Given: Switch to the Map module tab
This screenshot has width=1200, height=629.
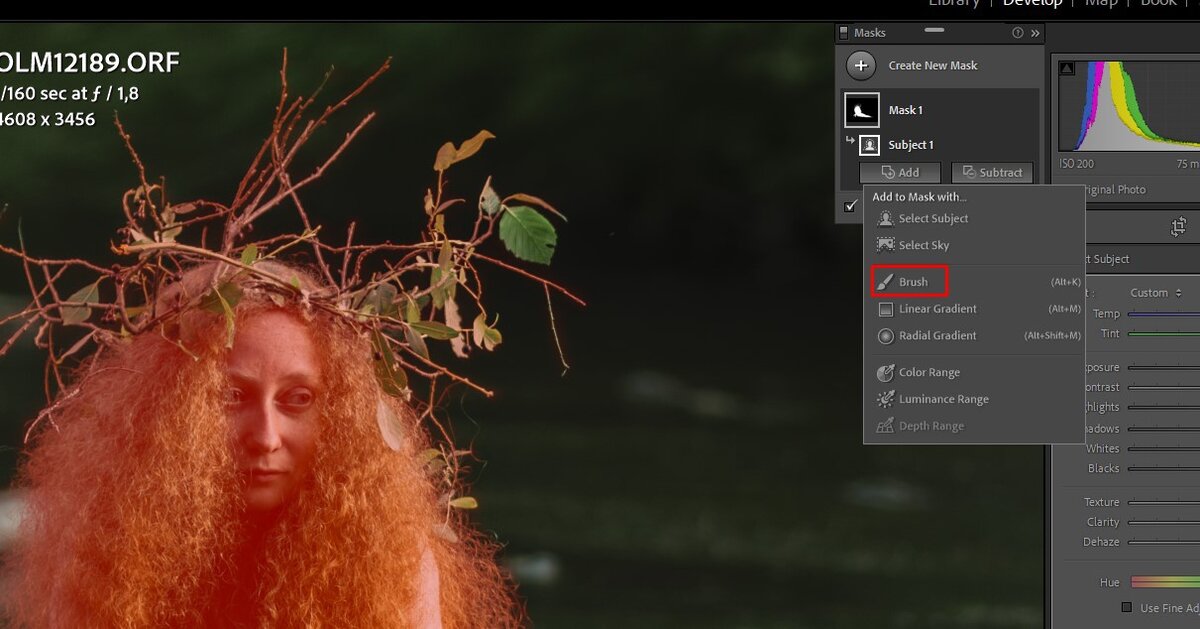Looking at the screenshot, I should pos(1101,4).
